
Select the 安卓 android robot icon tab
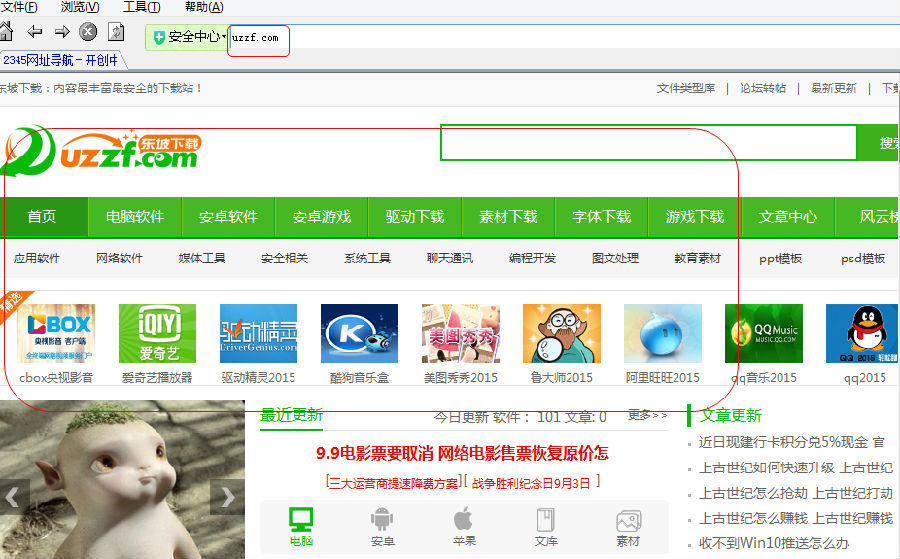click(382, 526)
